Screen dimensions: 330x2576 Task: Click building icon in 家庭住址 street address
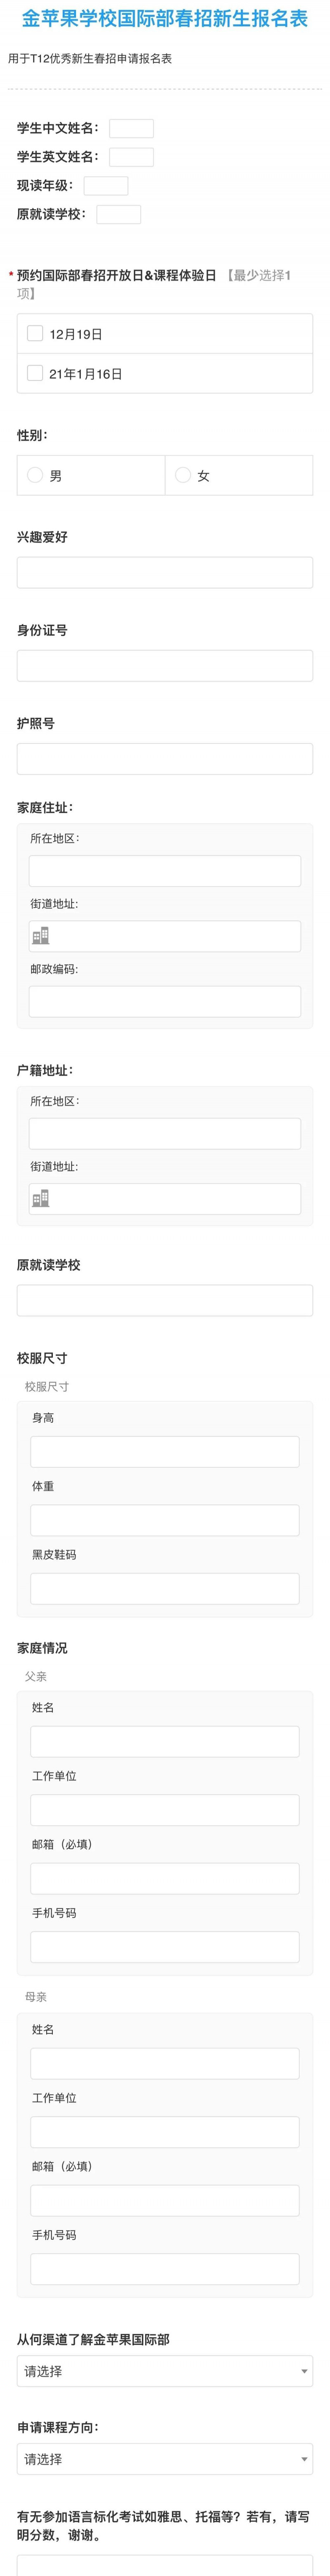(40, 935)
